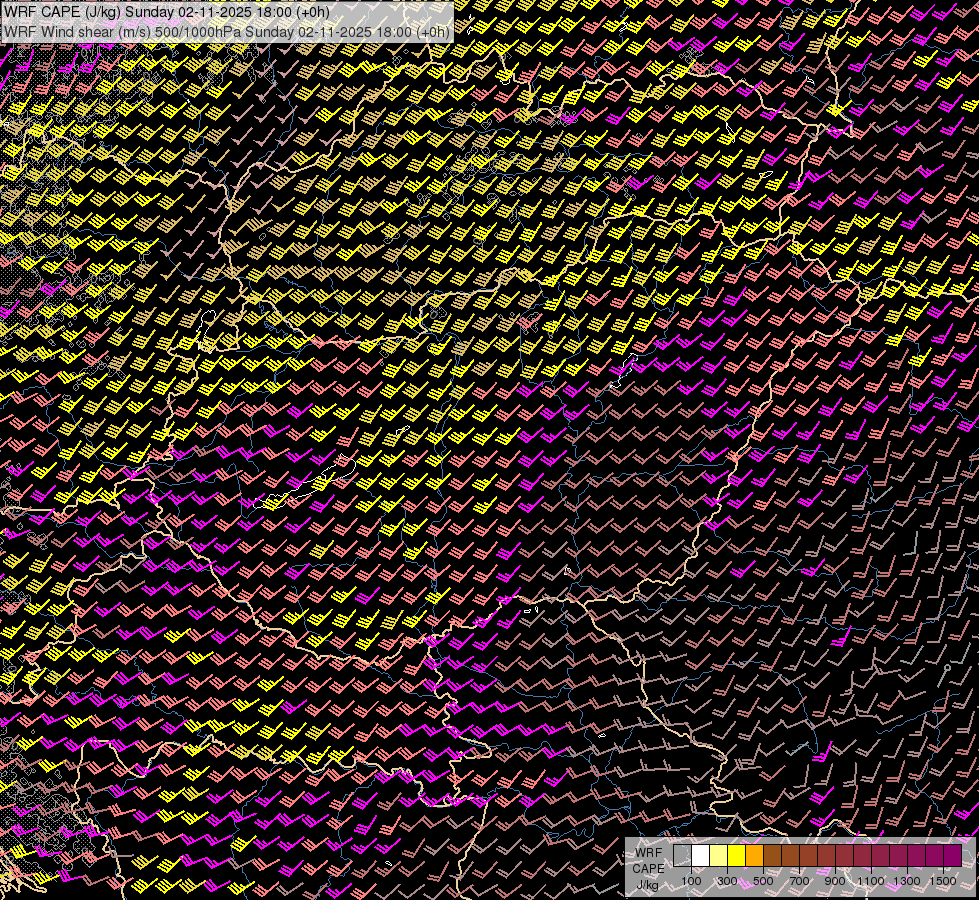Click the WRF CAPE title line
This screenshot has height=900, width=979.
(167, 12)
